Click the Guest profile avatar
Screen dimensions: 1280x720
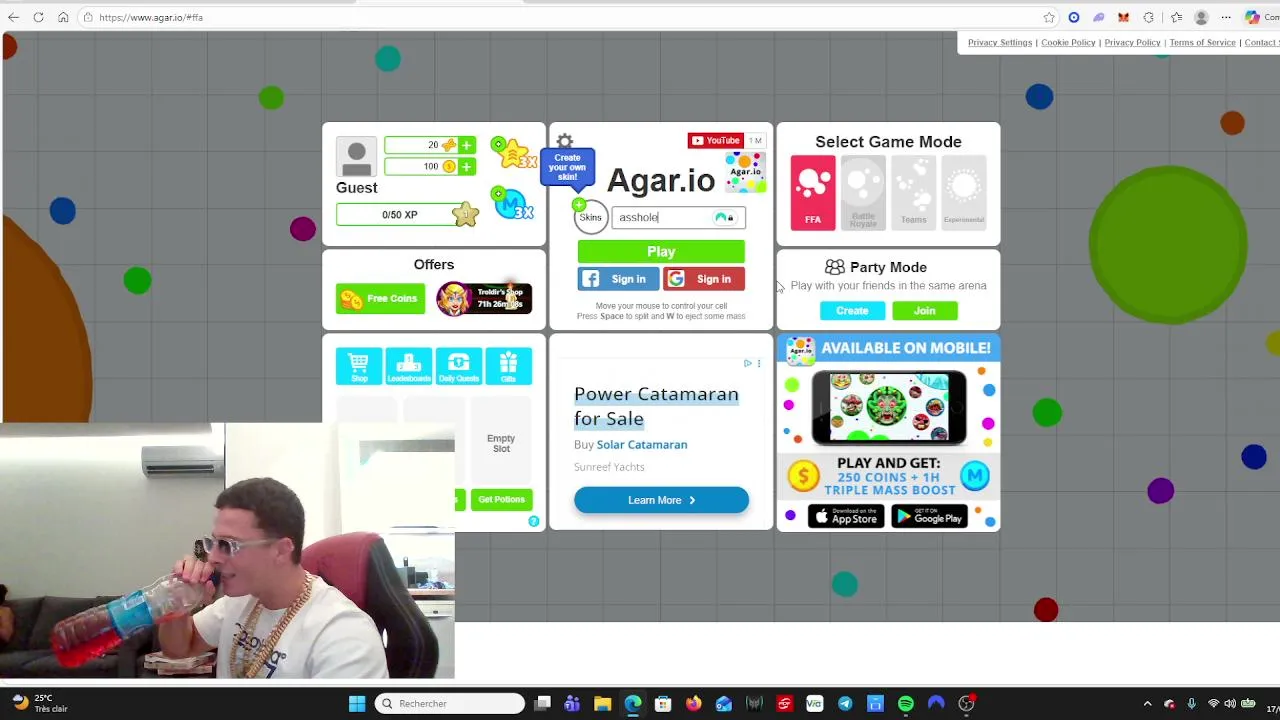[356, 158]
